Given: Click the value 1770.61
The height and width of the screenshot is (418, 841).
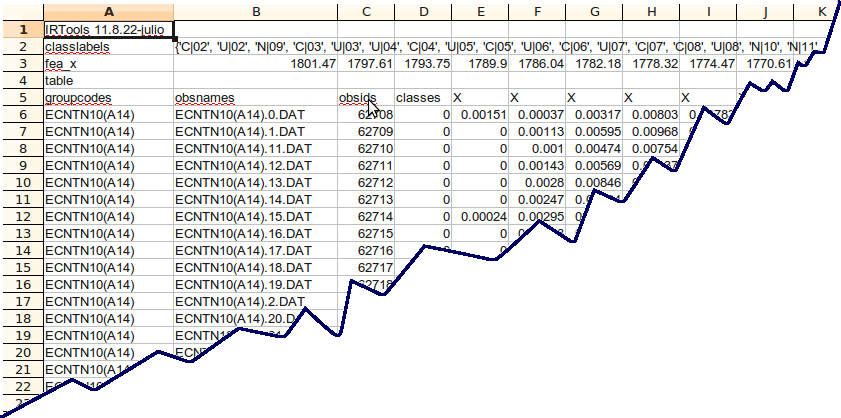Looking at the screenshot, I should (765, 64).
